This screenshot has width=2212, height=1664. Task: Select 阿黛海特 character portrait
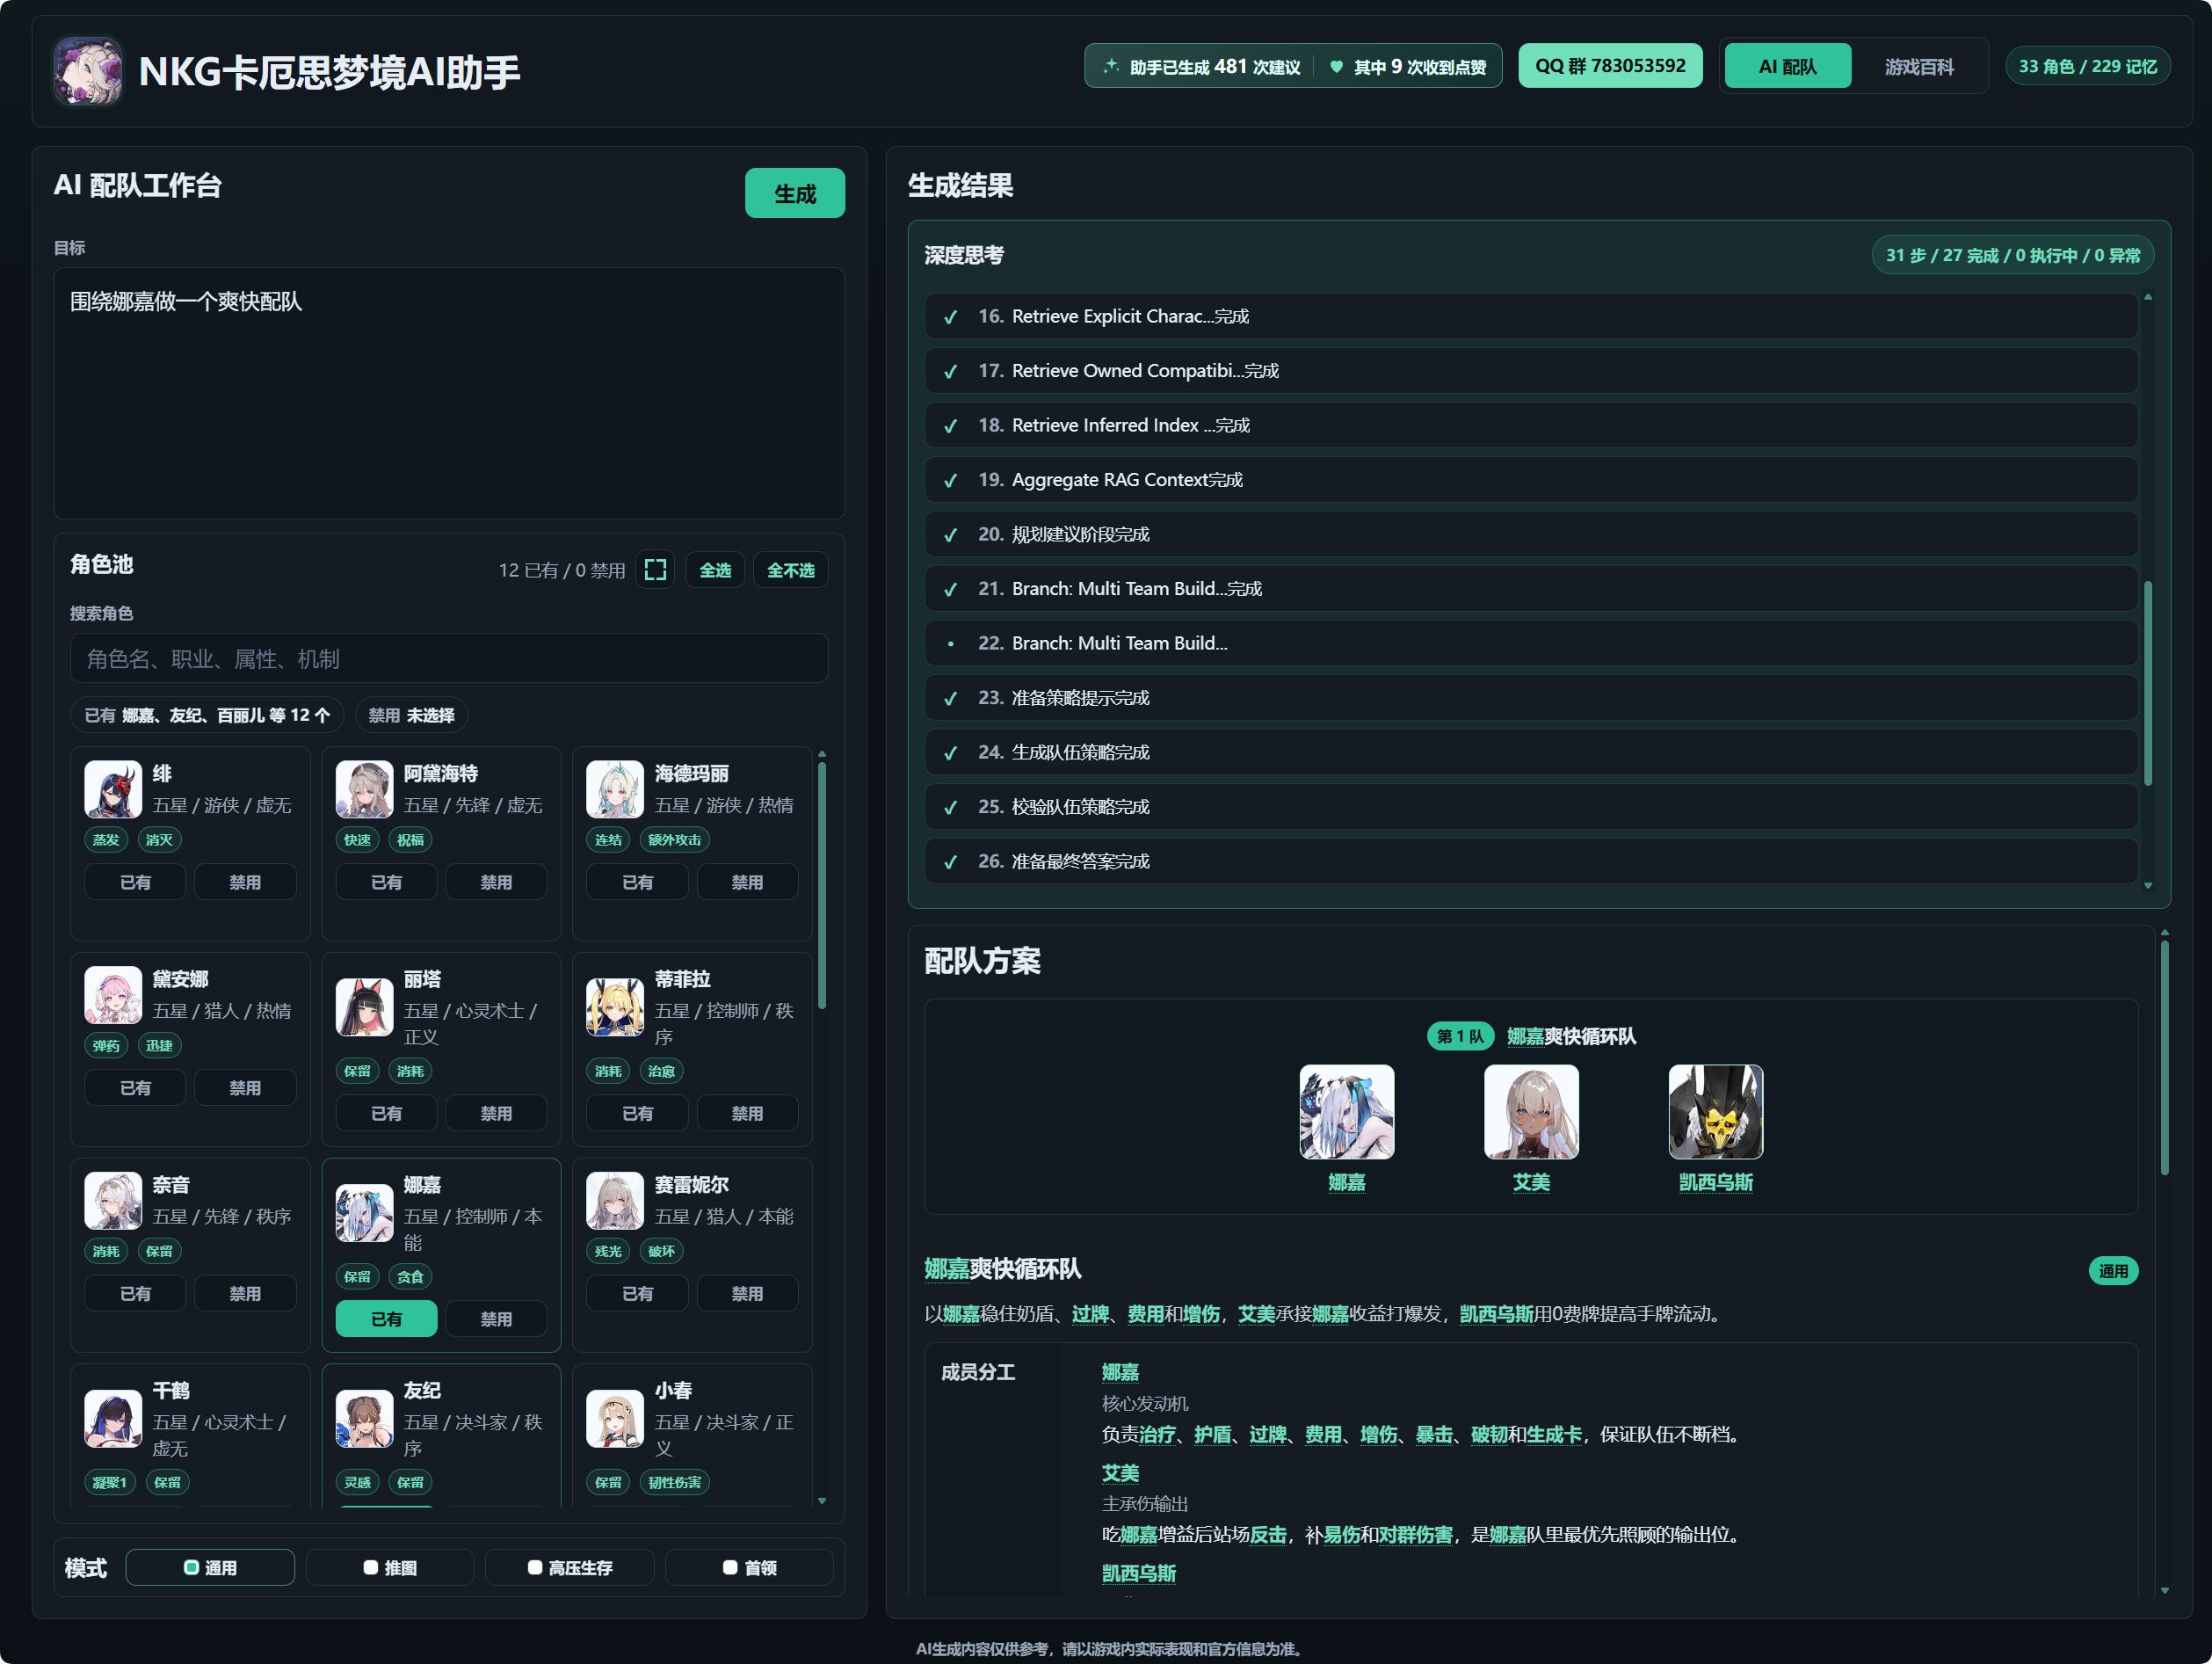pyautogui.click(x=364, y=789)
